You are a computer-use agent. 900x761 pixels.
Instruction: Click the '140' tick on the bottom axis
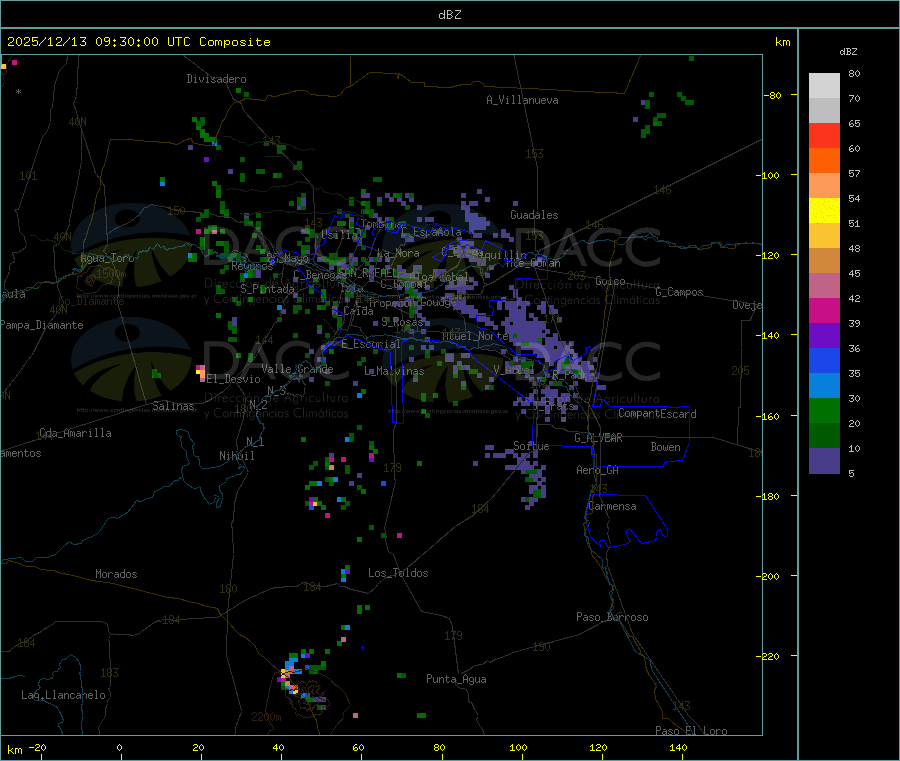[x=678, y=747]
